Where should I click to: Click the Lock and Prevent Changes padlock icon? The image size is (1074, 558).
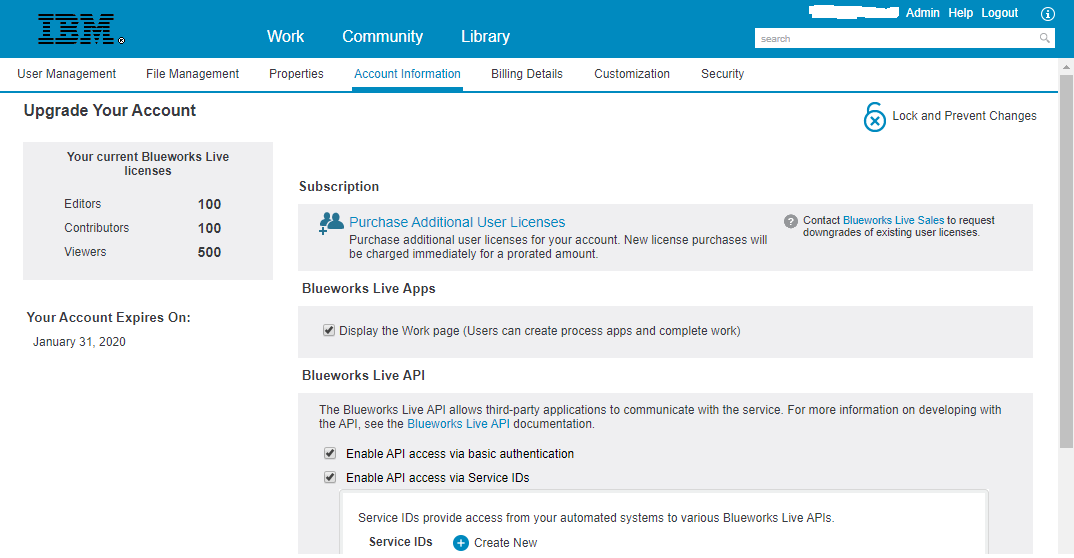coord(874,117)
